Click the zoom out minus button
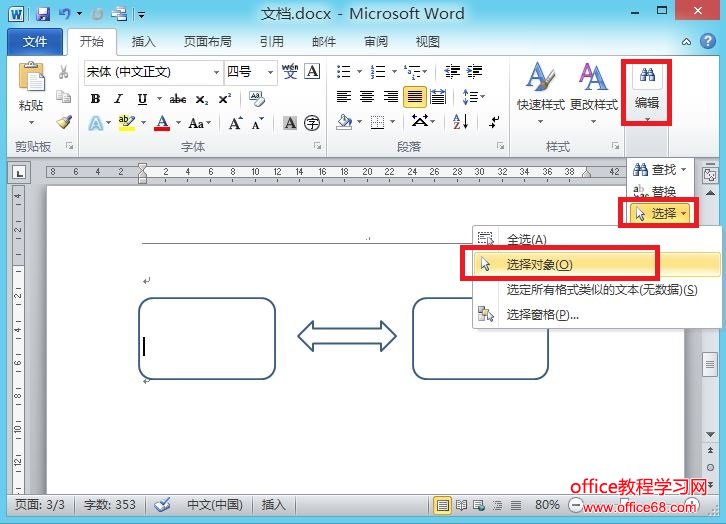 click(576, 505)
